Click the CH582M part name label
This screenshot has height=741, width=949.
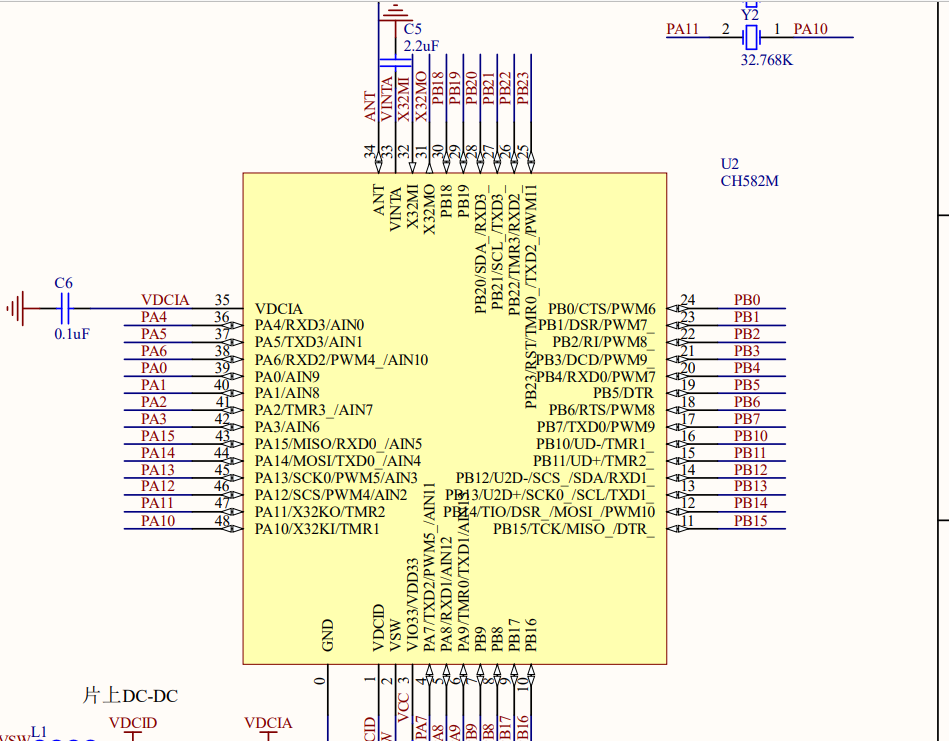749,181
